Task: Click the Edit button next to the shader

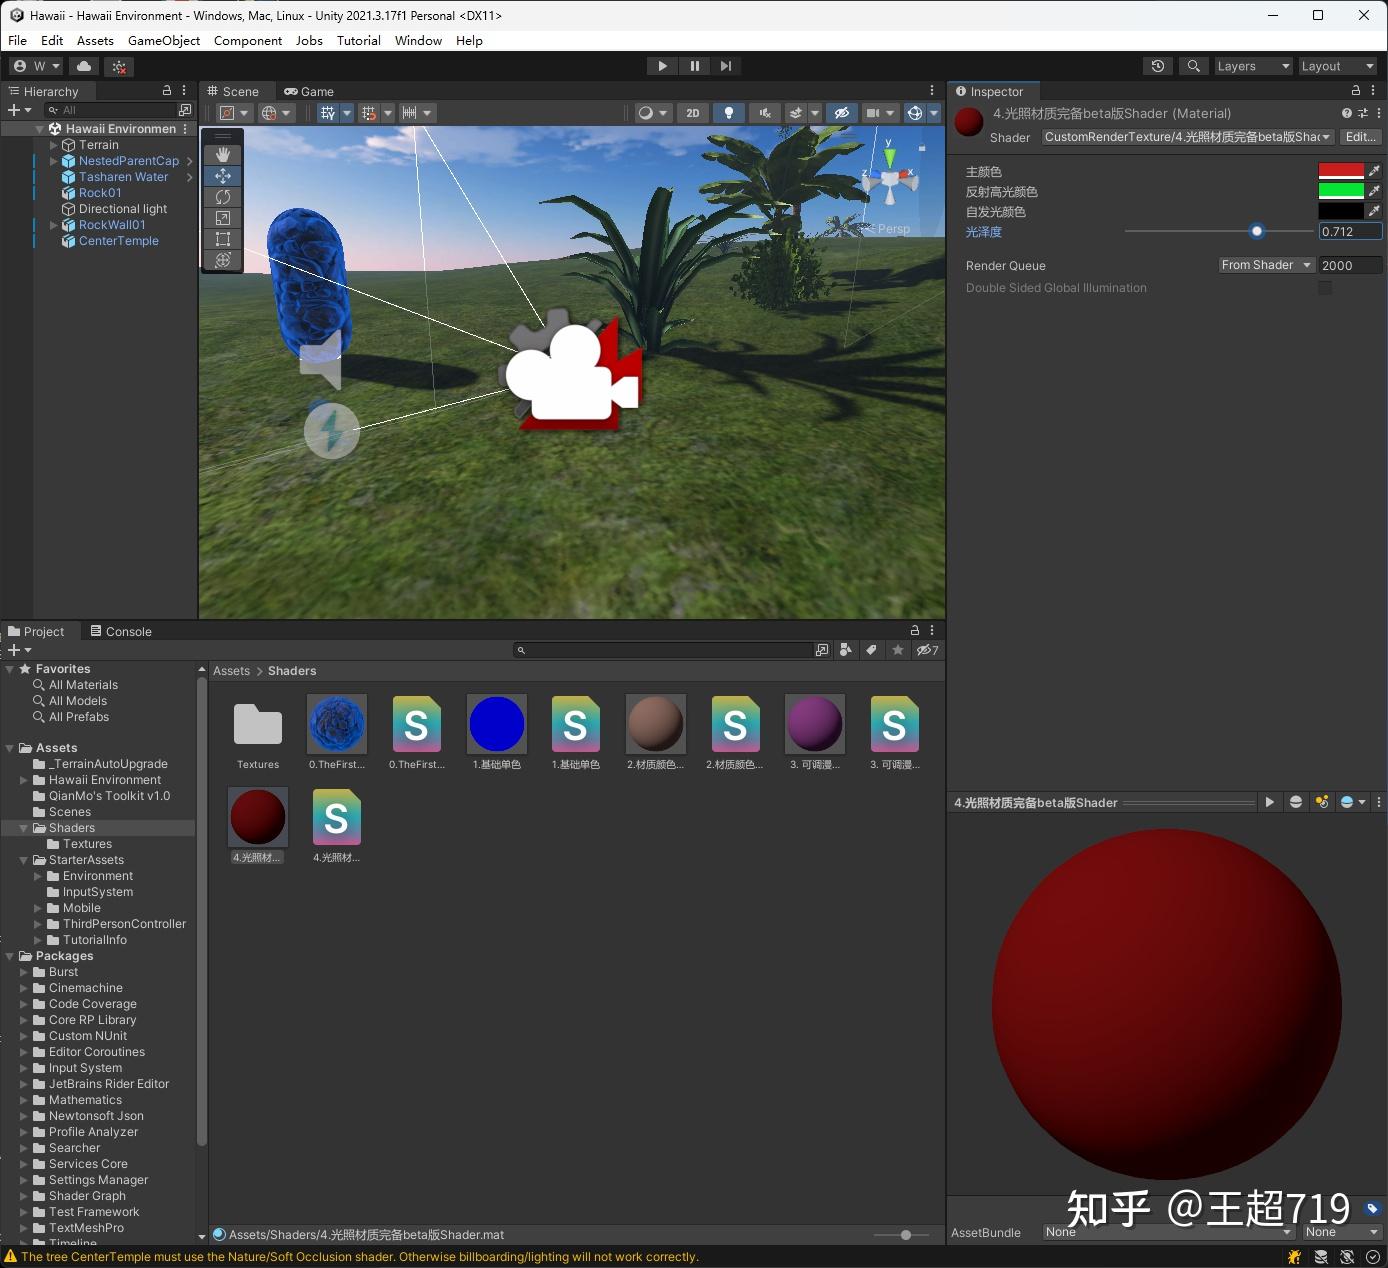Action: pos(1360,137)
